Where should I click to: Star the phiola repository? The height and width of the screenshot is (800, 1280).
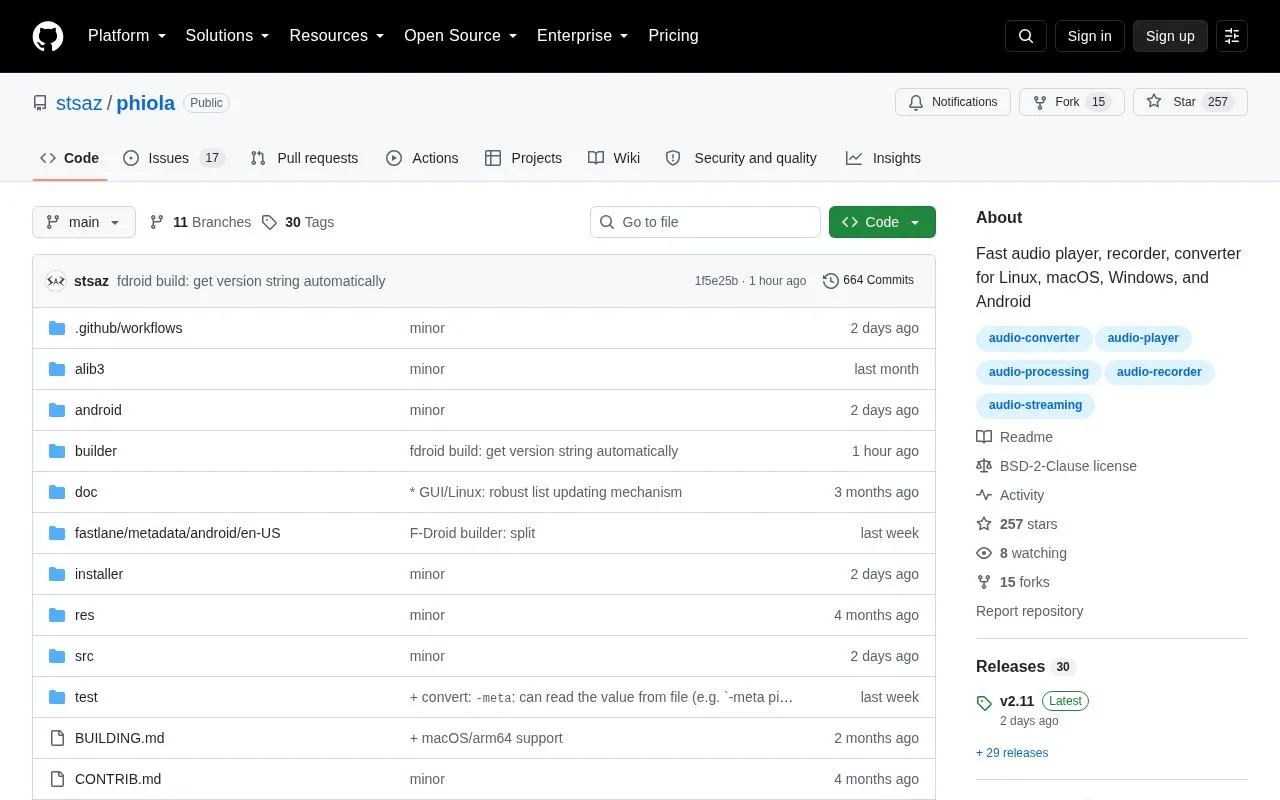[1190, 102]
